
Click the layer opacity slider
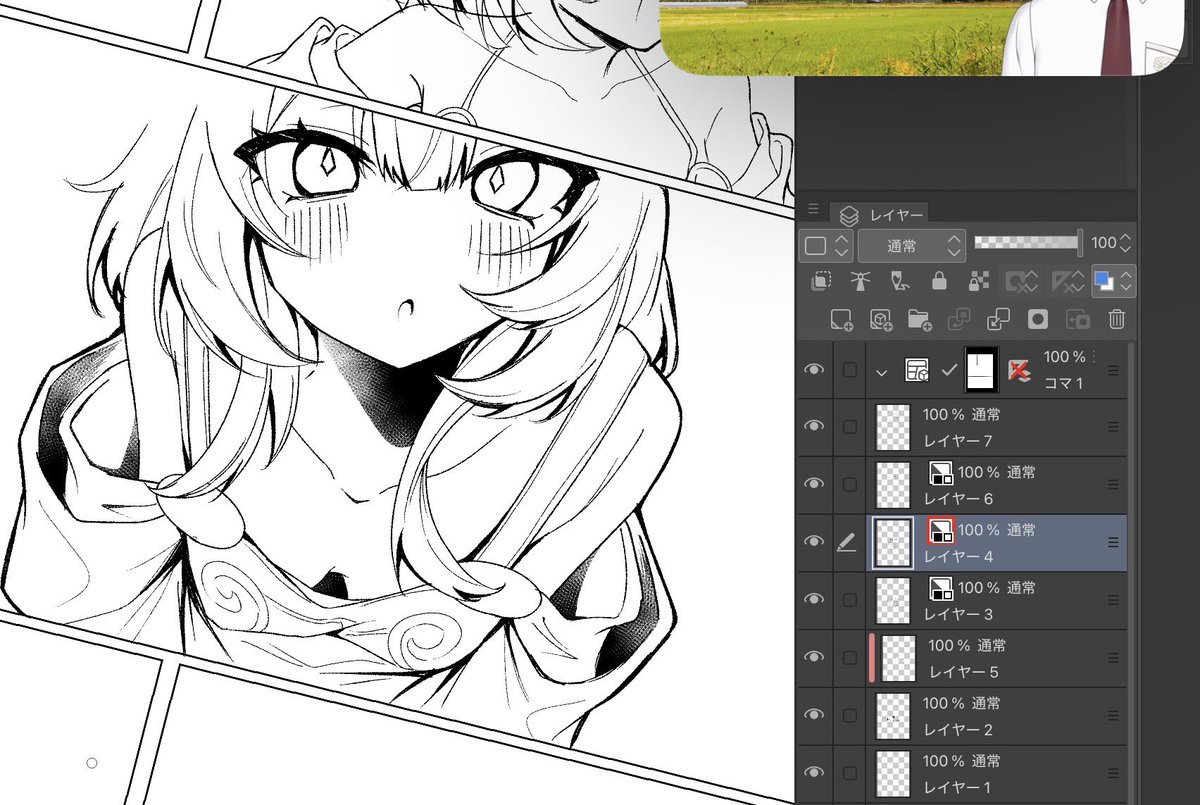point(1028,242)
